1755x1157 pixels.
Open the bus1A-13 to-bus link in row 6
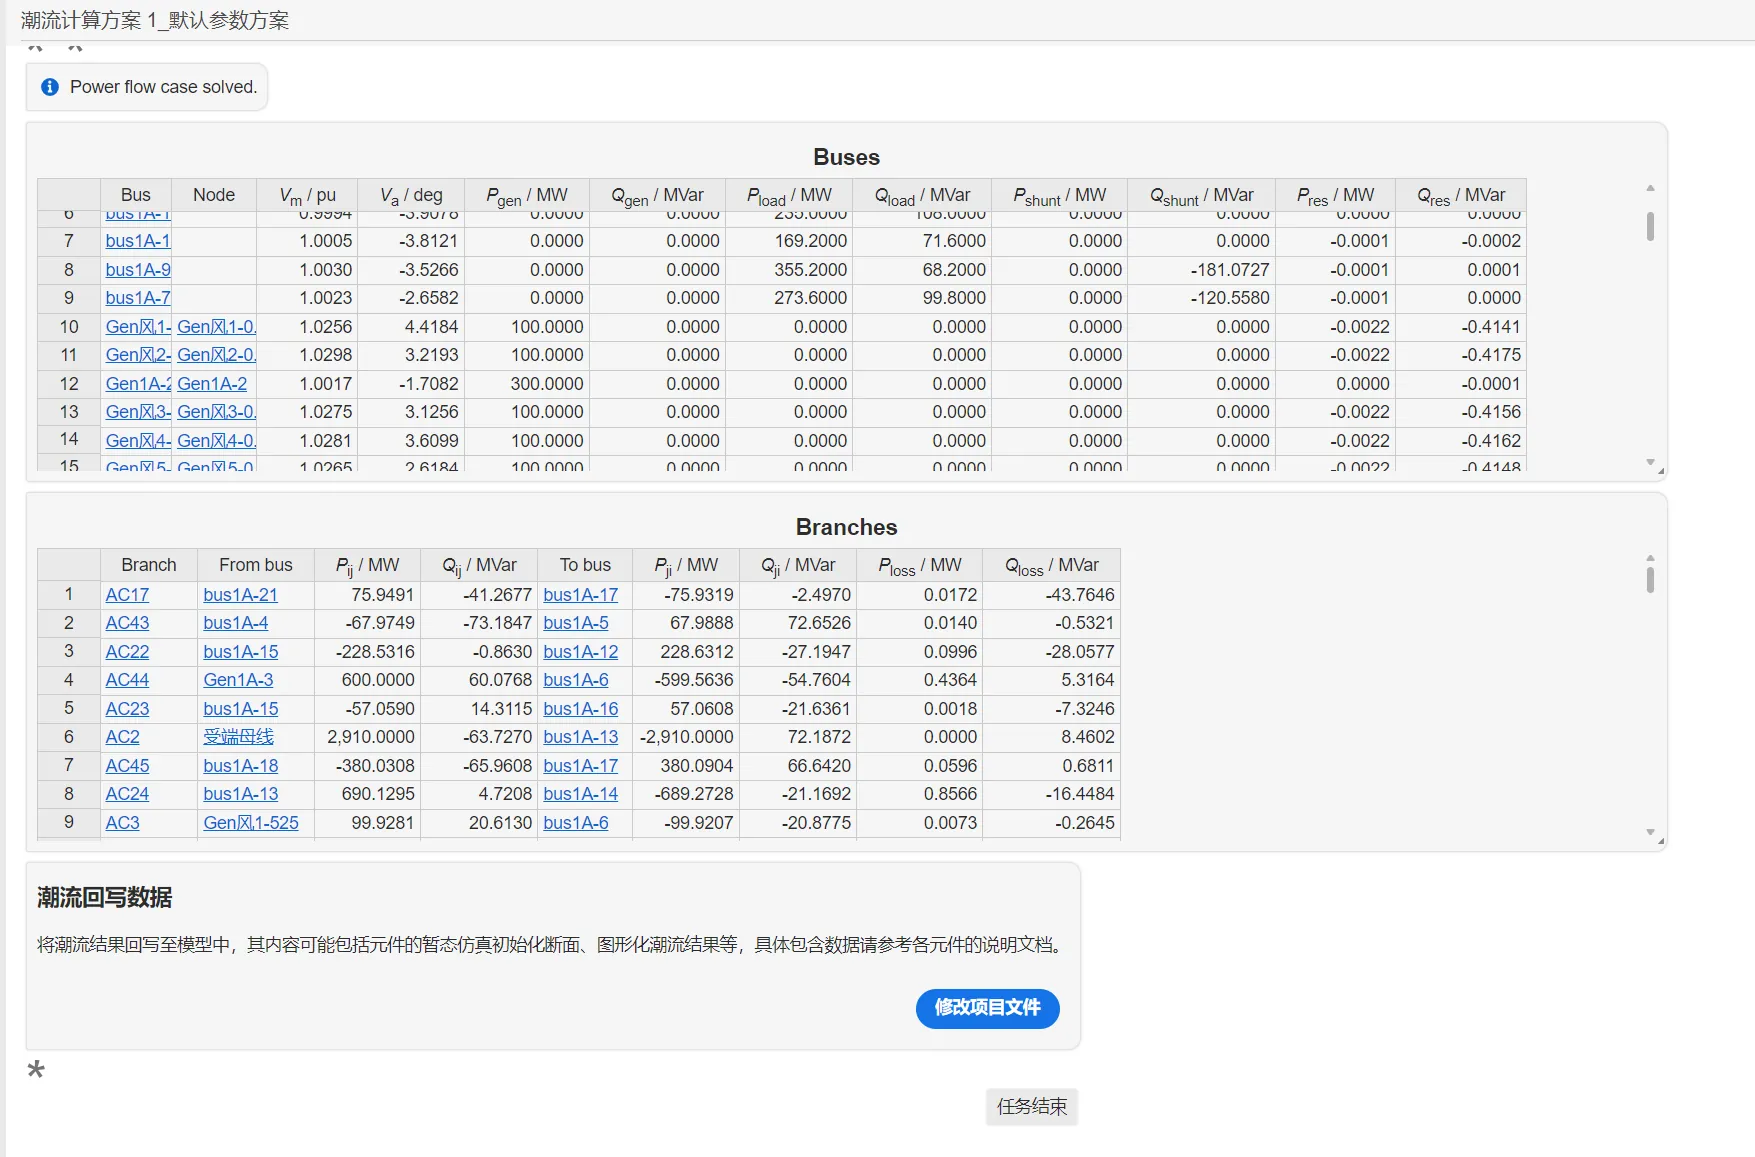(581, 737)
